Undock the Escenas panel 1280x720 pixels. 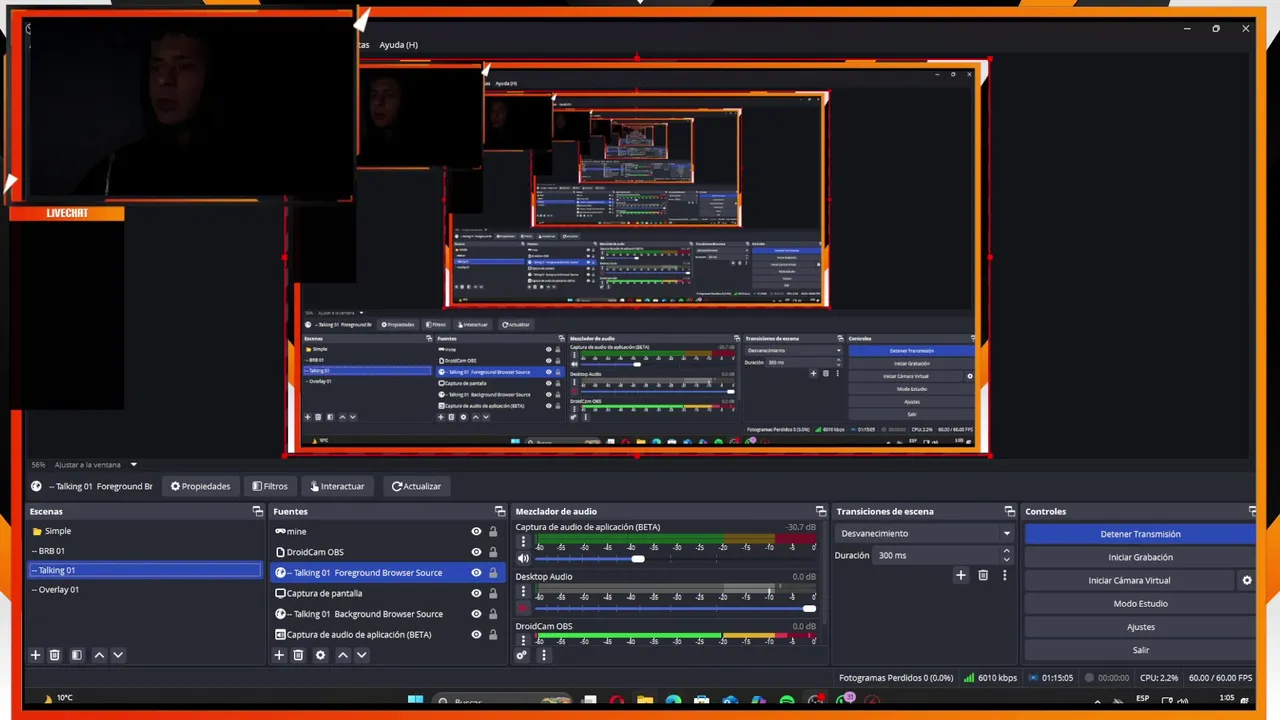point(257,511)
